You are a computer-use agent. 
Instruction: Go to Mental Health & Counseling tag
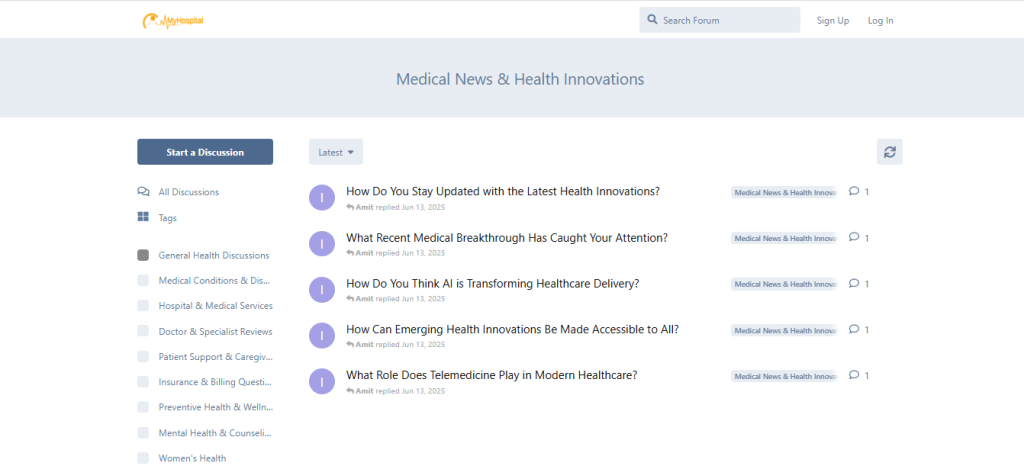click(215, 433)
